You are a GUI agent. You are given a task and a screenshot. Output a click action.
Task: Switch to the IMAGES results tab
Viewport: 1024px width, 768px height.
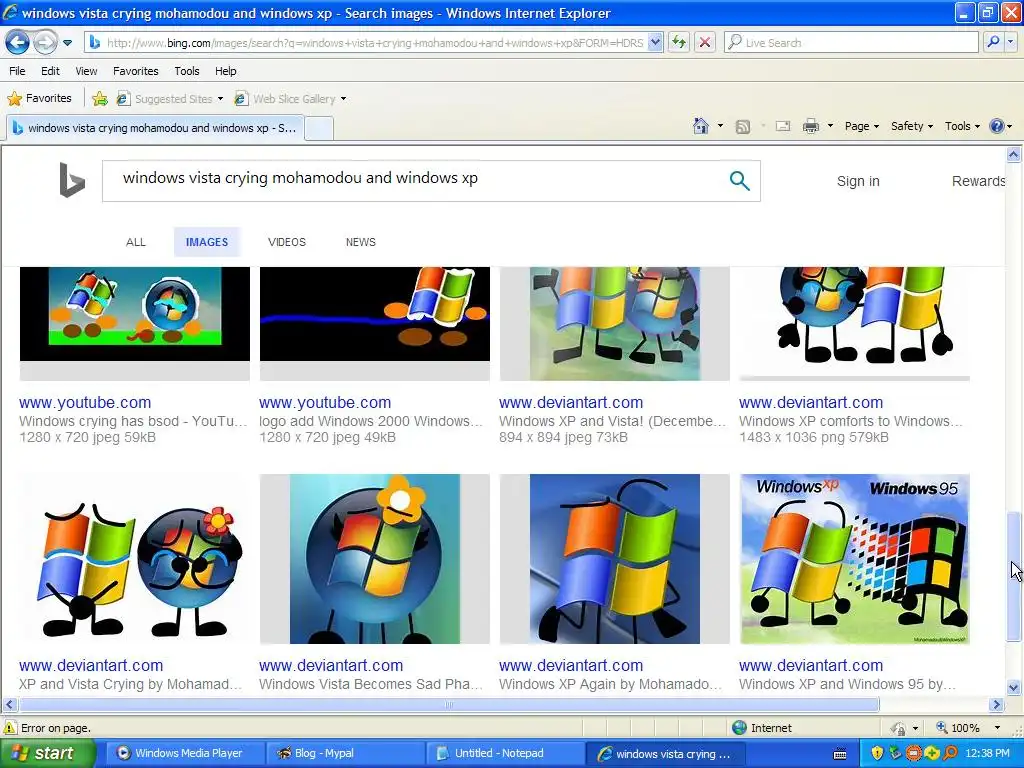(207, 242)
